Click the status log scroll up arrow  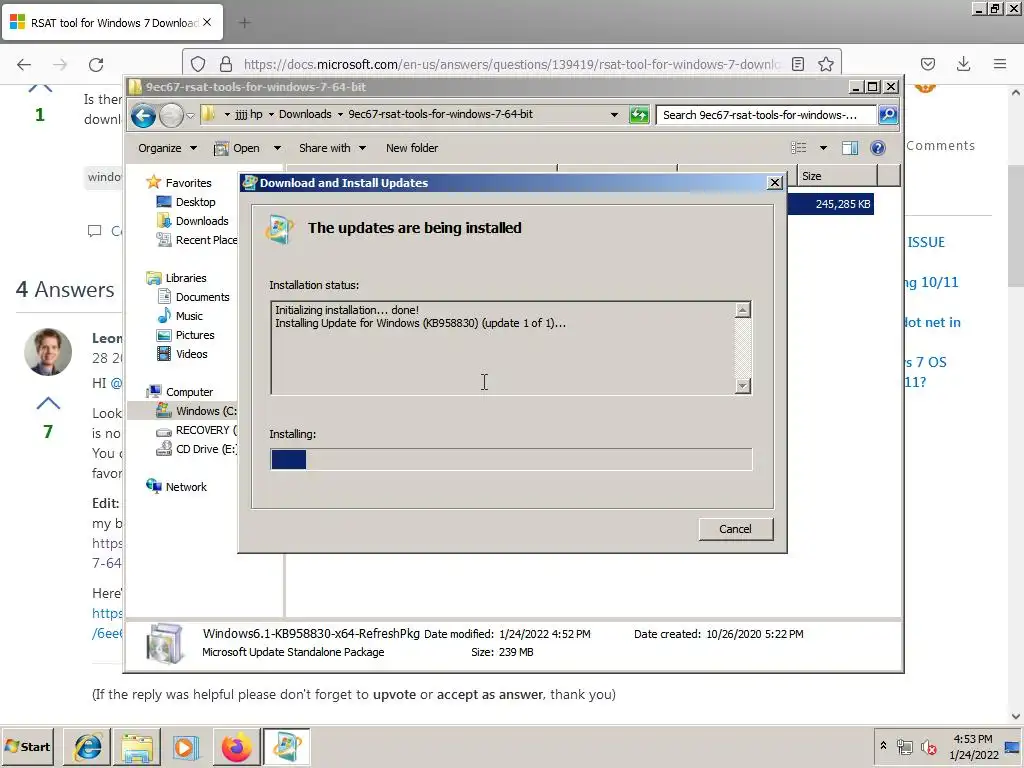(x=743, y=310)
